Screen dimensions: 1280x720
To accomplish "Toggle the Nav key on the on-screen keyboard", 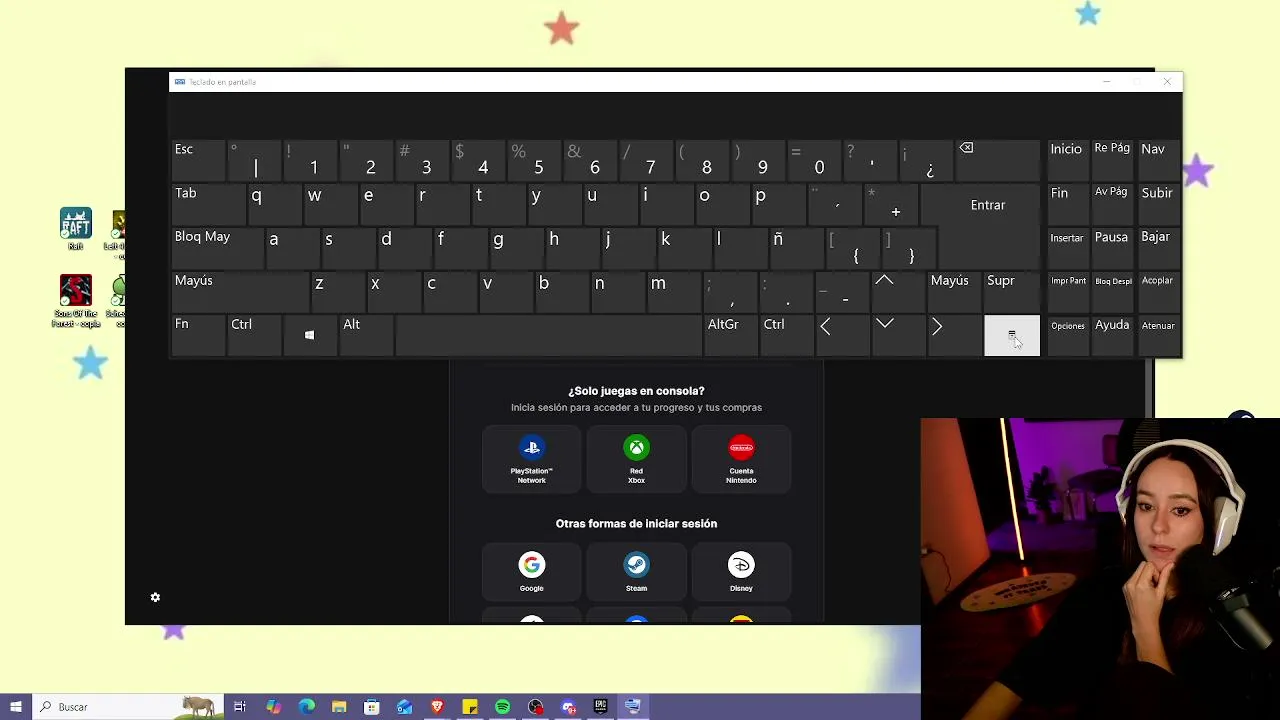I will coord(1159,160).
